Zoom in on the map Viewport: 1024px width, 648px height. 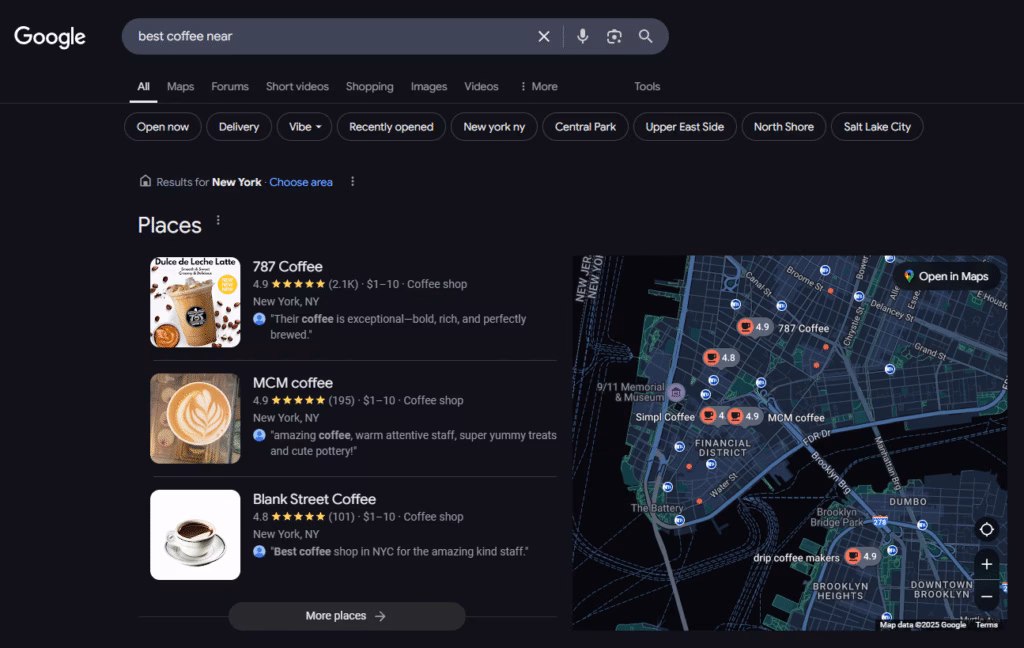pos(986,564)
